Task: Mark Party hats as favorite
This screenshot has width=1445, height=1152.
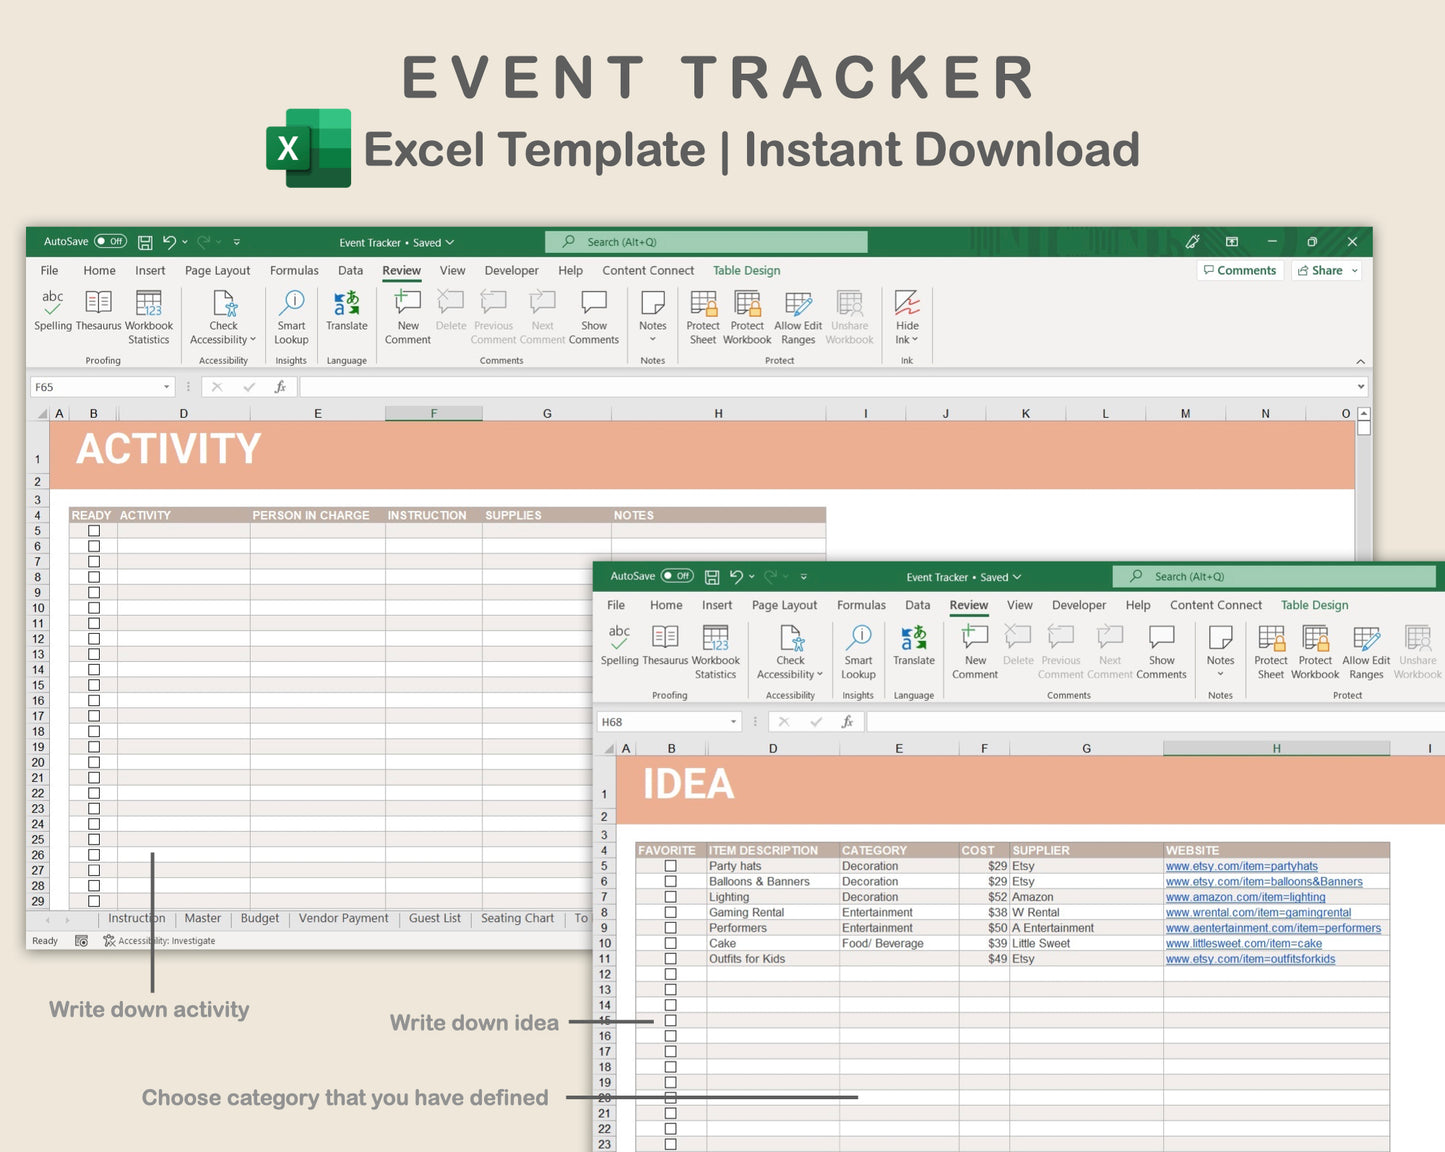Action: pos(670,866)
